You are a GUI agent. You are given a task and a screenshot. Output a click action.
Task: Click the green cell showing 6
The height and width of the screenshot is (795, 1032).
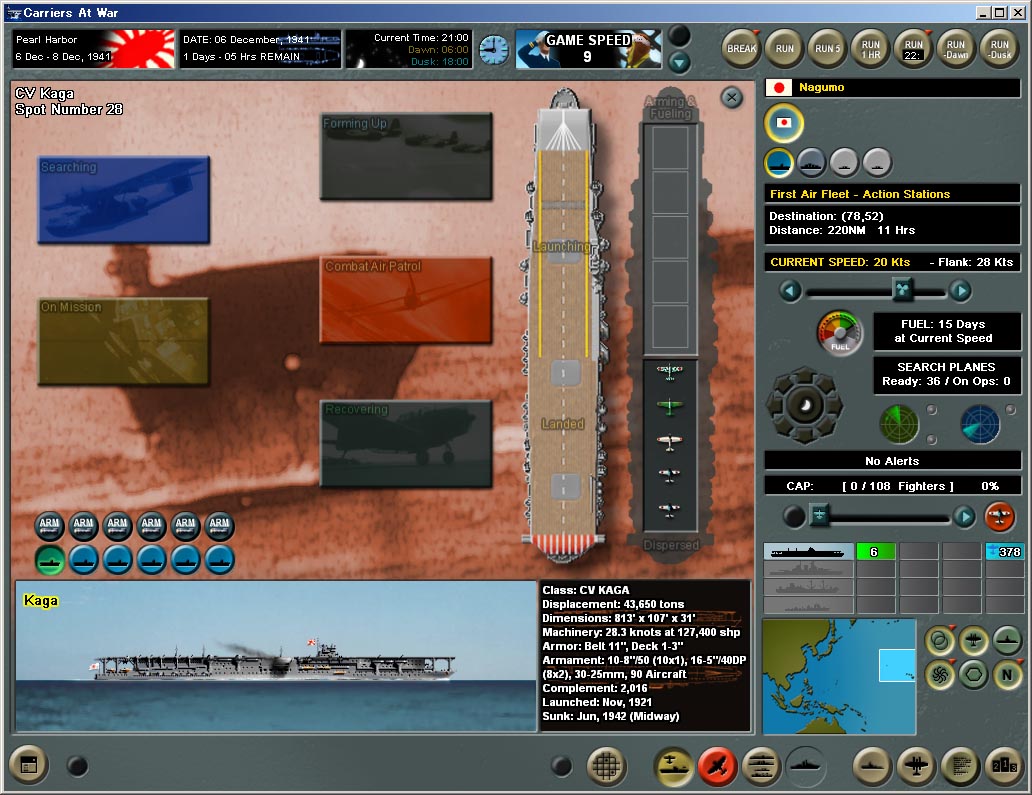[x=875, y=551]
